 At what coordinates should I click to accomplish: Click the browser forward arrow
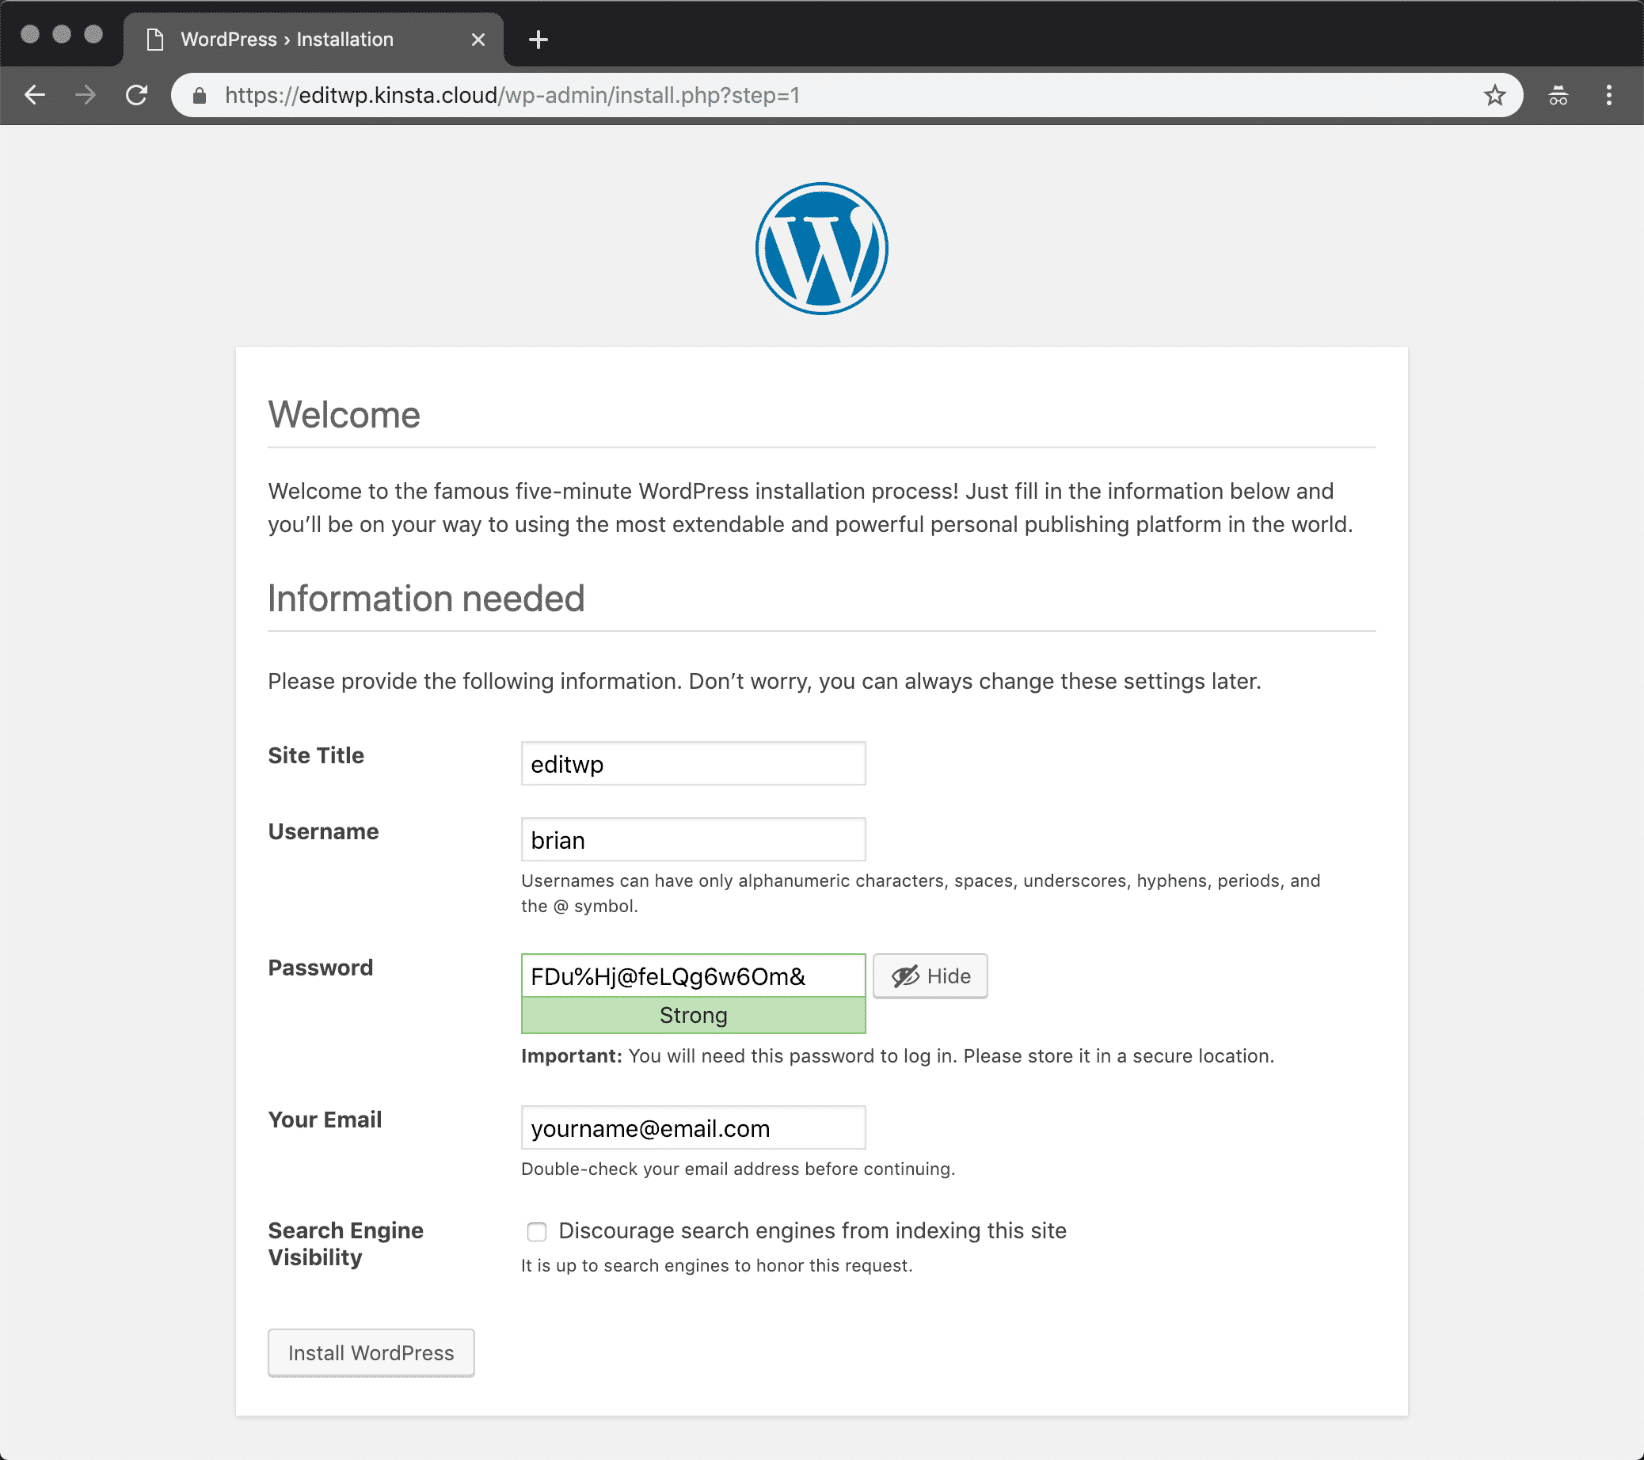[x=85, y=95]
